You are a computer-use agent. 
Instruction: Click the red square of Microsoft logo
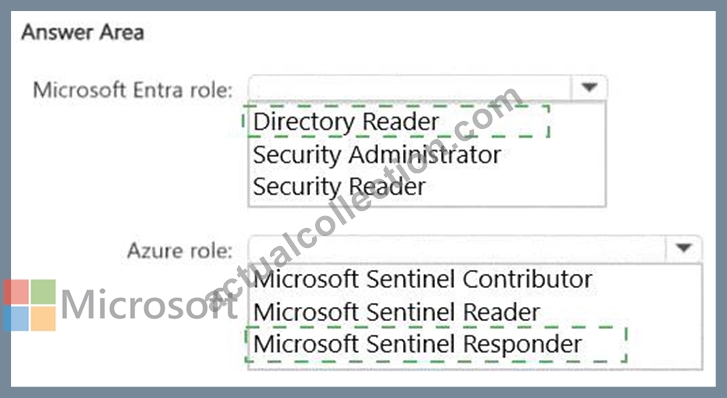[16, 291]
